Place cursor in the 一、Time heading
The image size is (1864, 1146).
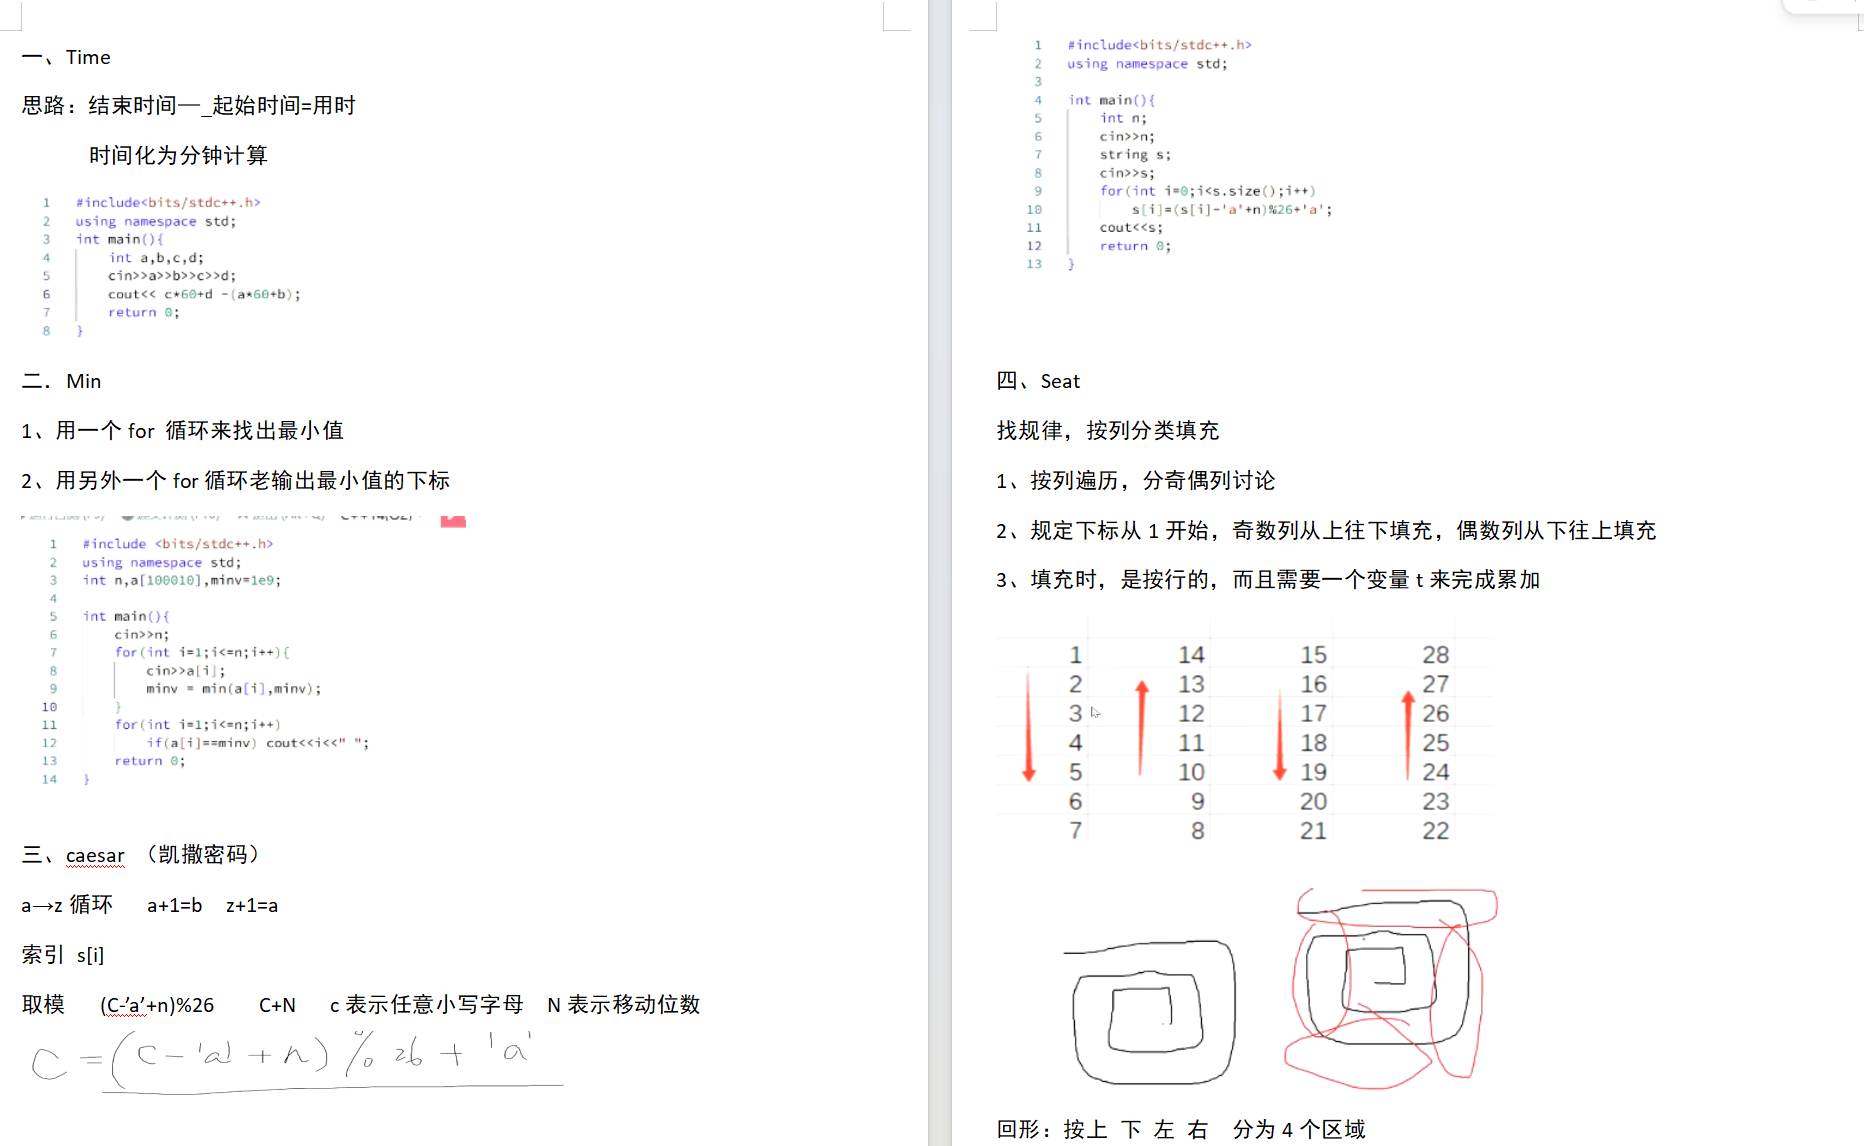point(88,58)
